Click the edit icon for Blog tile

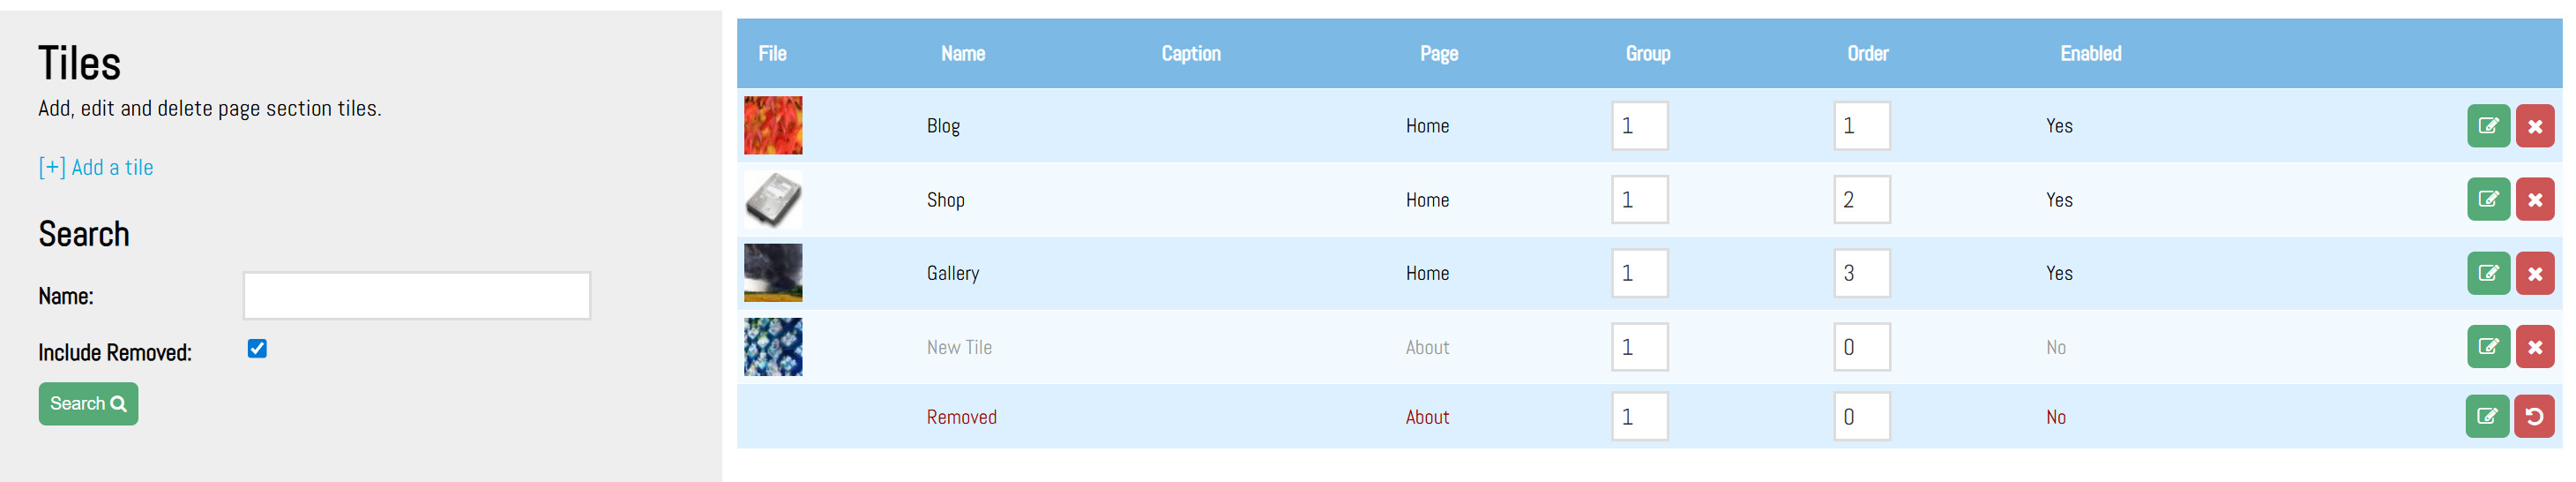coord(2488,126)
